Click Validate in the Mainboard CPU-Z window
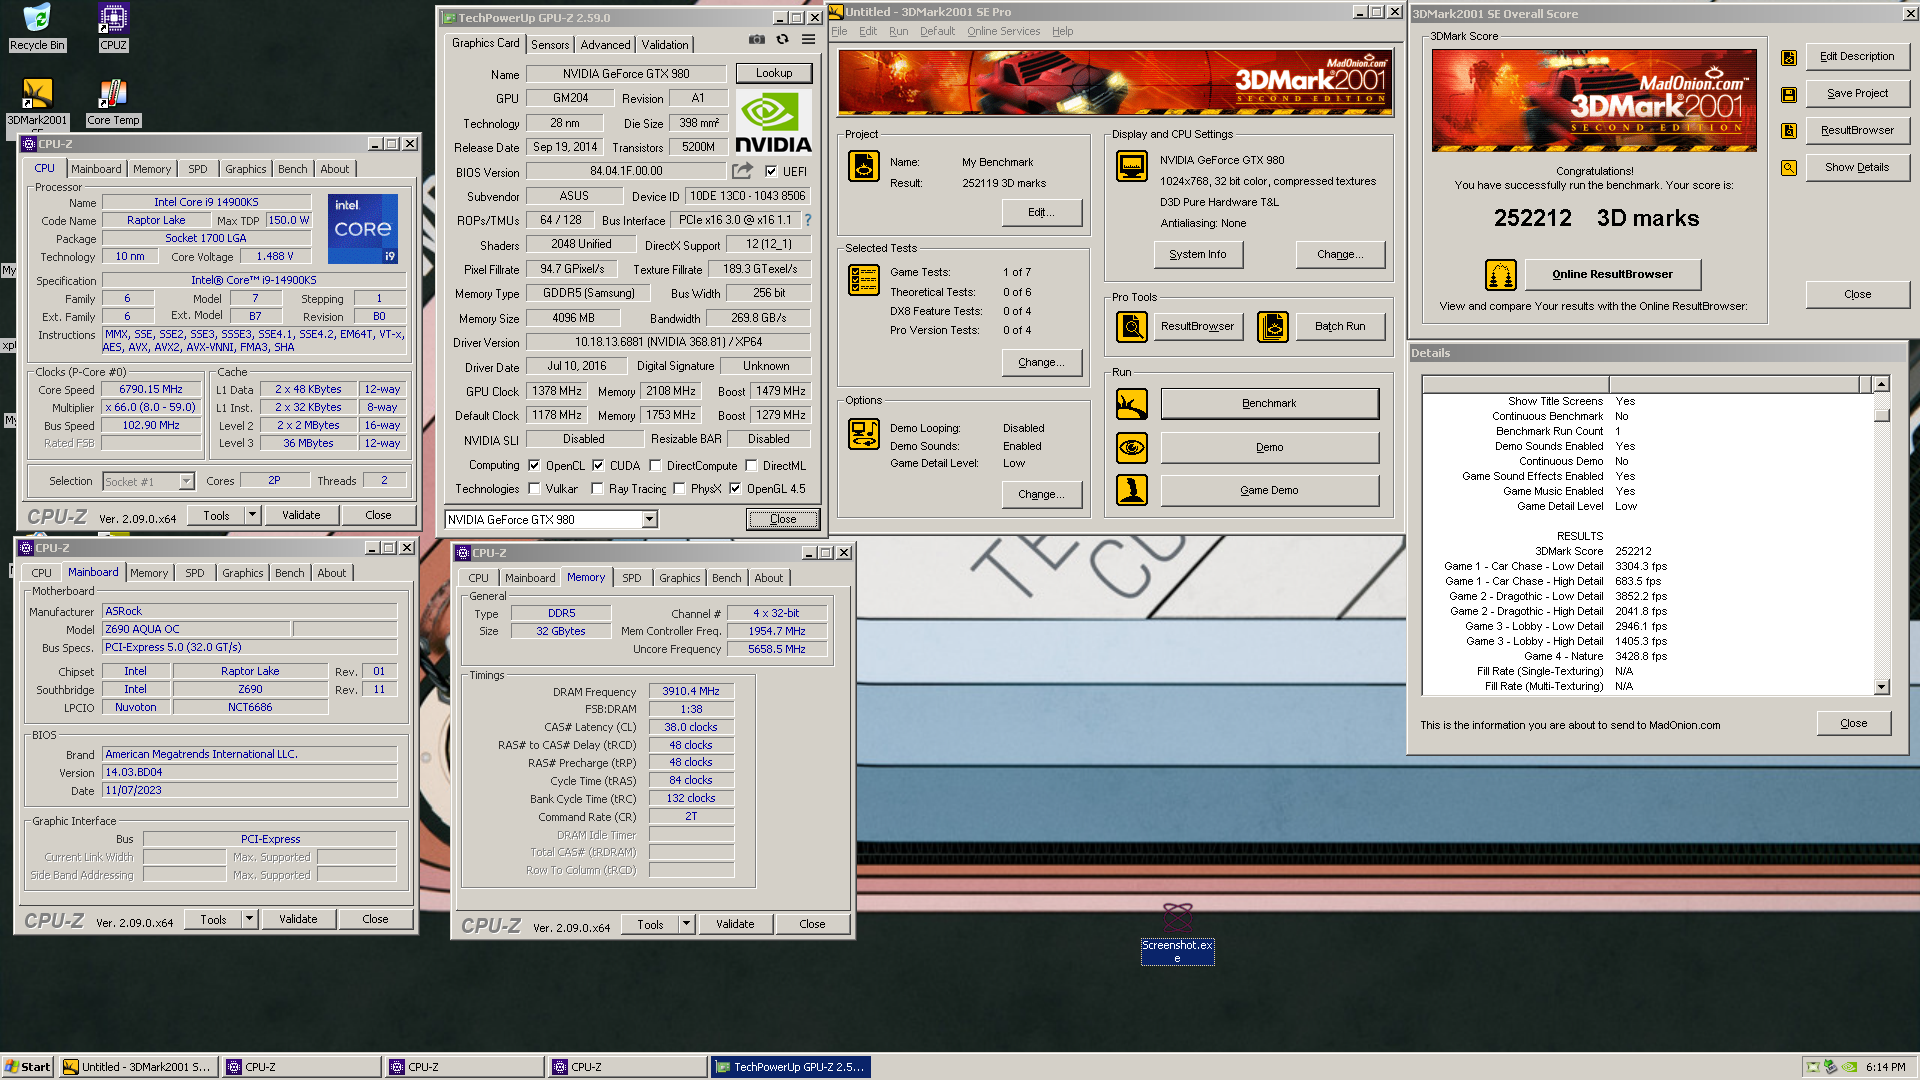The image size is (1920, 1080). click(298, 919)
